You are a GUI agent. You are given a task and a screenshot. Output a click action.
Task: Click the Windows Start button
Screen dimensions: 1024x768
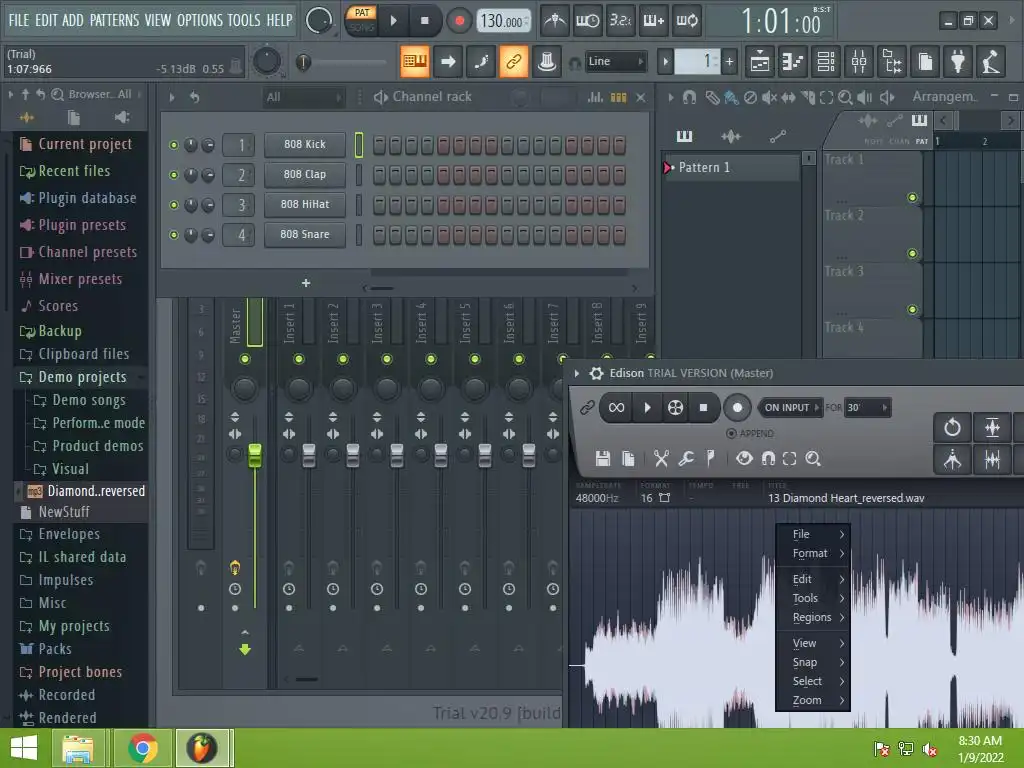click(x=24, y=748)
